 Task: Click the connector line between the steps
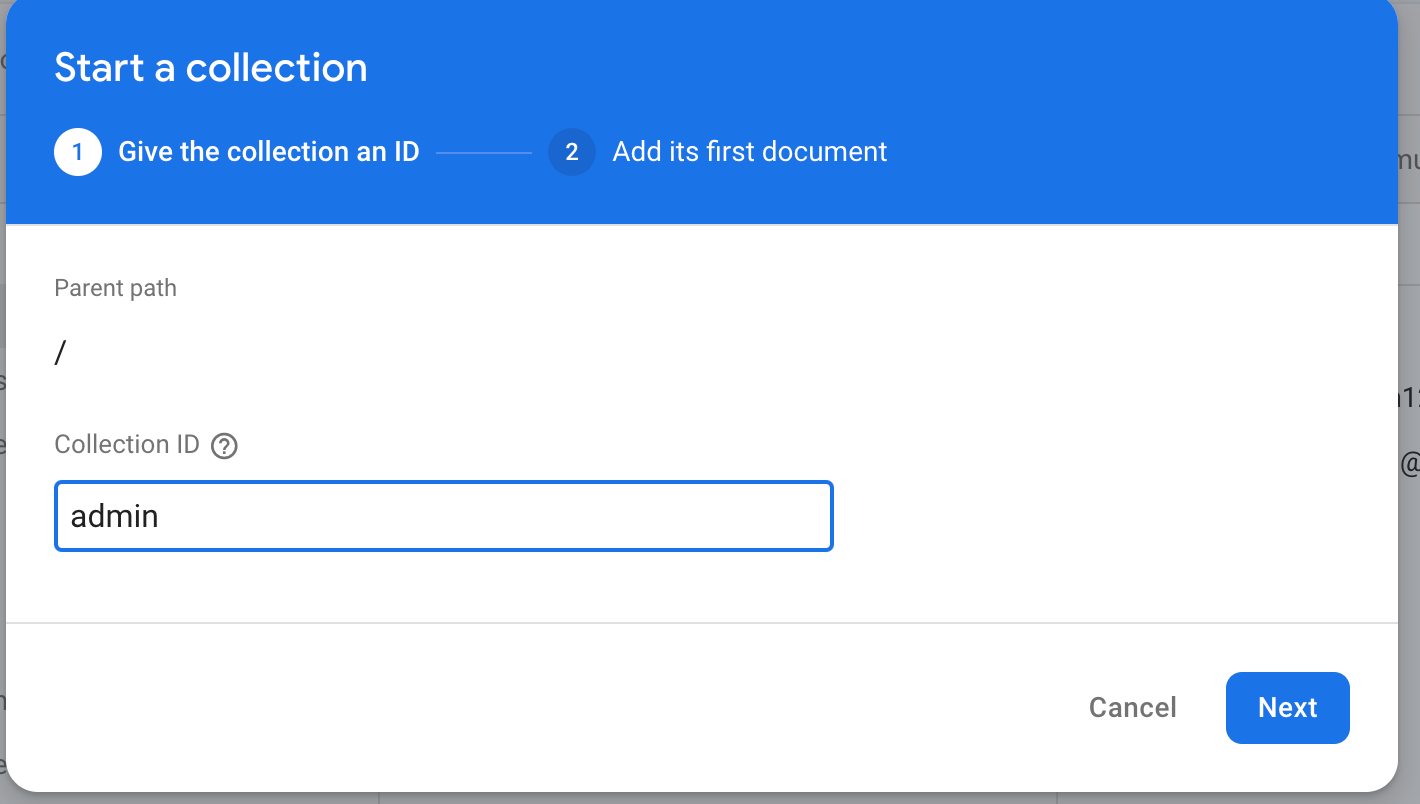click(484, 153)
